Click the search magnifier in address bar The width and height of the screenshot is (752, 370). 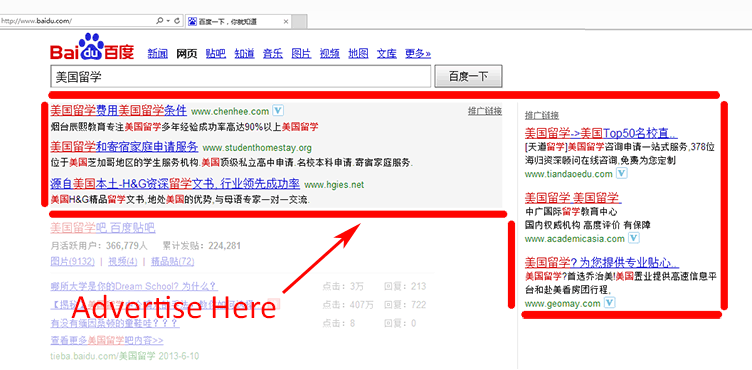[160, 21]
